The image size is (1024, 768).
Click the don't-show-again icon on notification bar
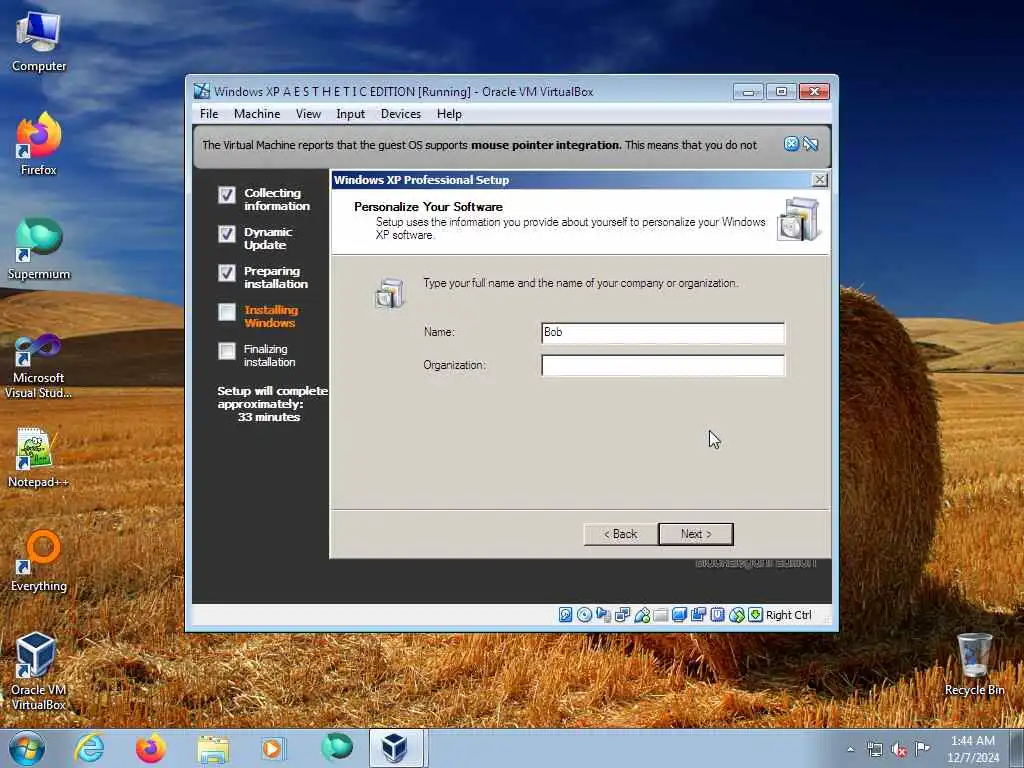(810, 144)
